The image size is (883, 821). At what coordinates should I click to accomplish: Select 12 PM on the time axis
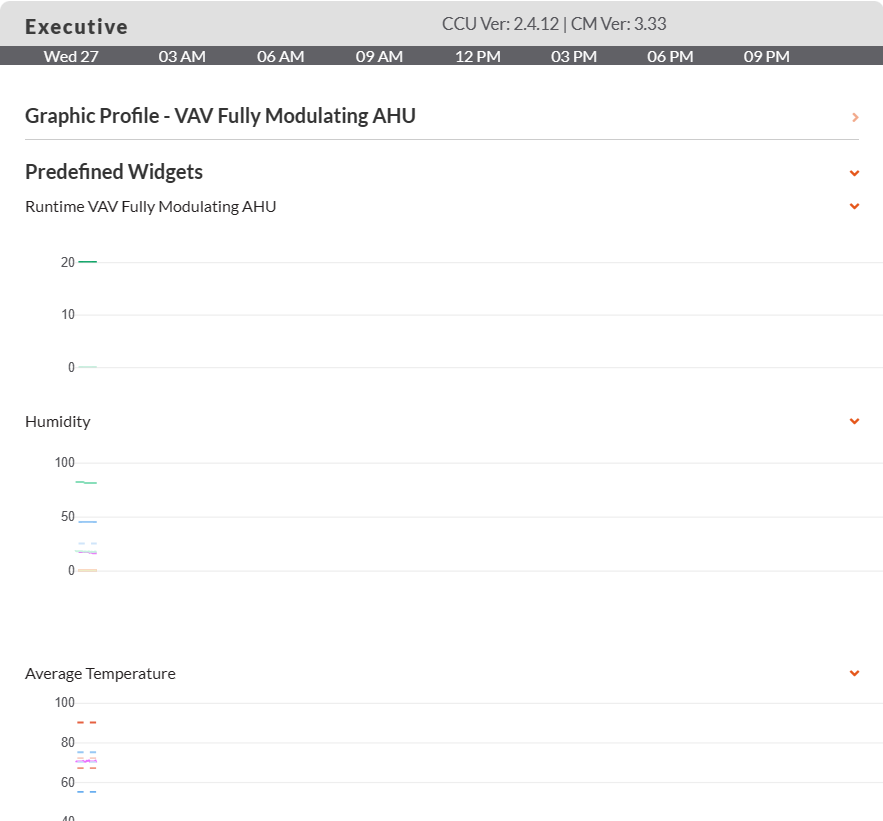pos(478,56)
